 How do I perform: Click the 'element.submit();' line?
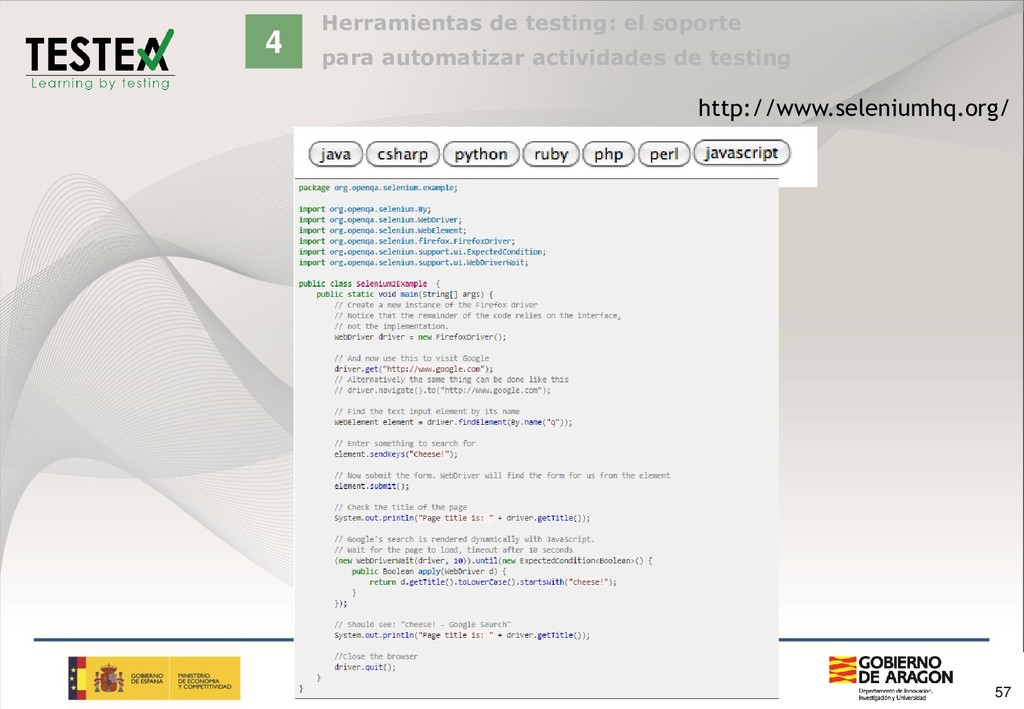(x=372, y=486)
